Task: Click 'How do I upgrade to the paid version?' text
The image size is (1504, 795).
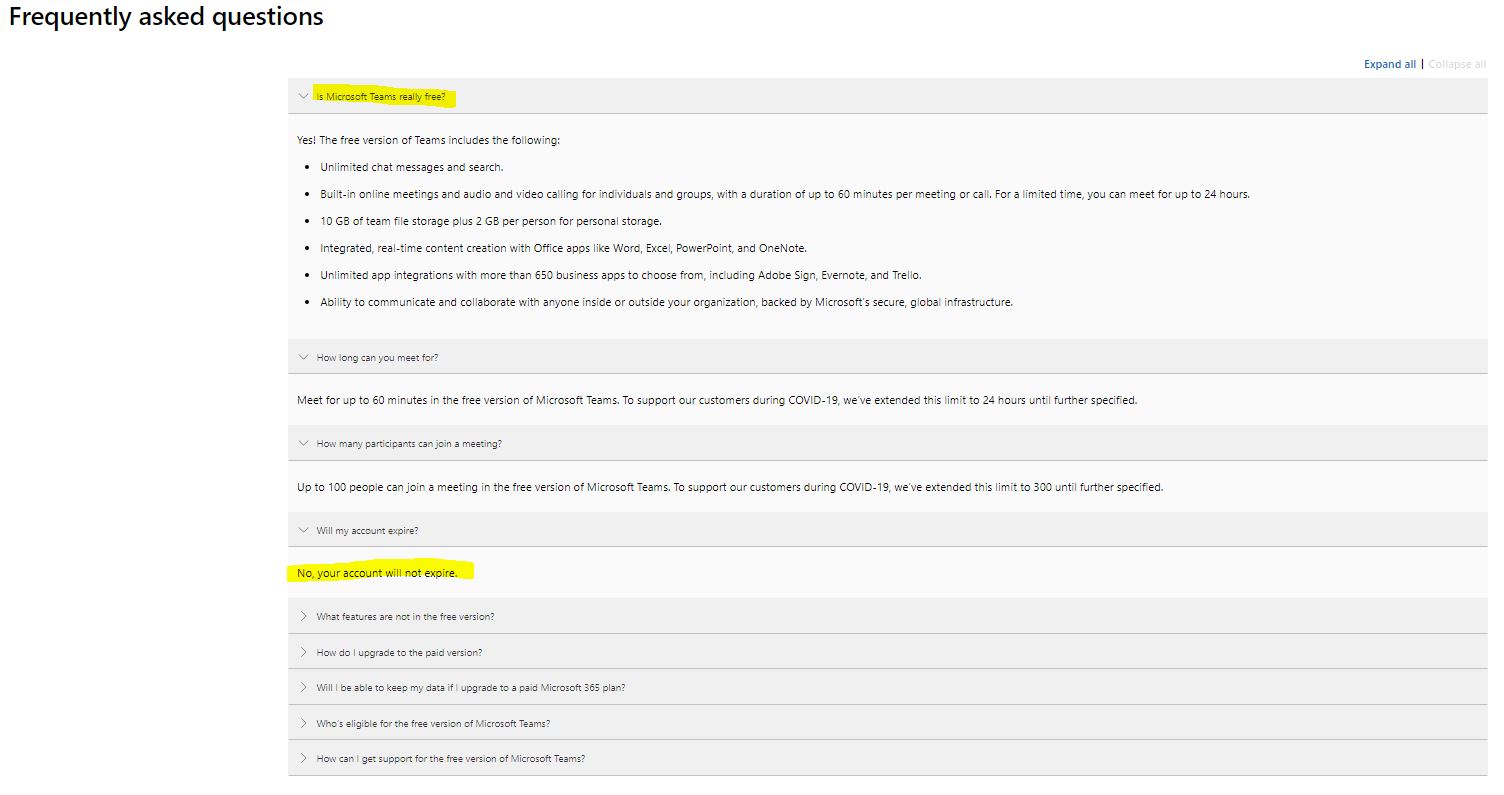Action: pyautogui.click(x=399, y=653)
